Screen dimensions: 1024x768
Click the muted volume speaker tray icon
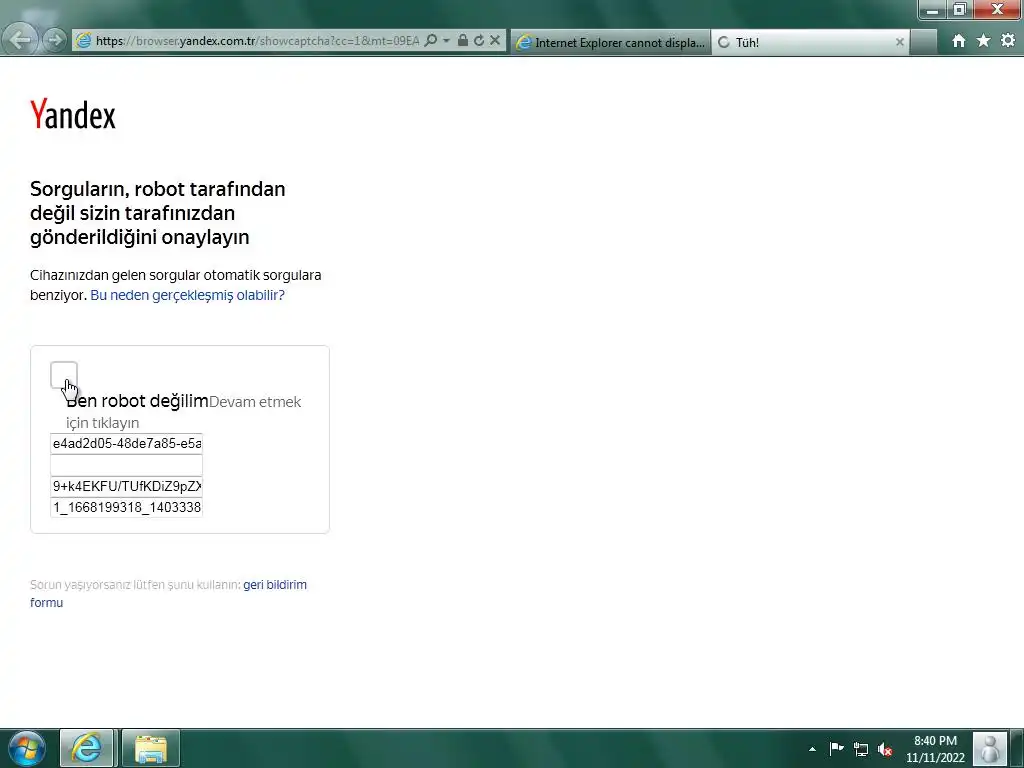(885, 749)
